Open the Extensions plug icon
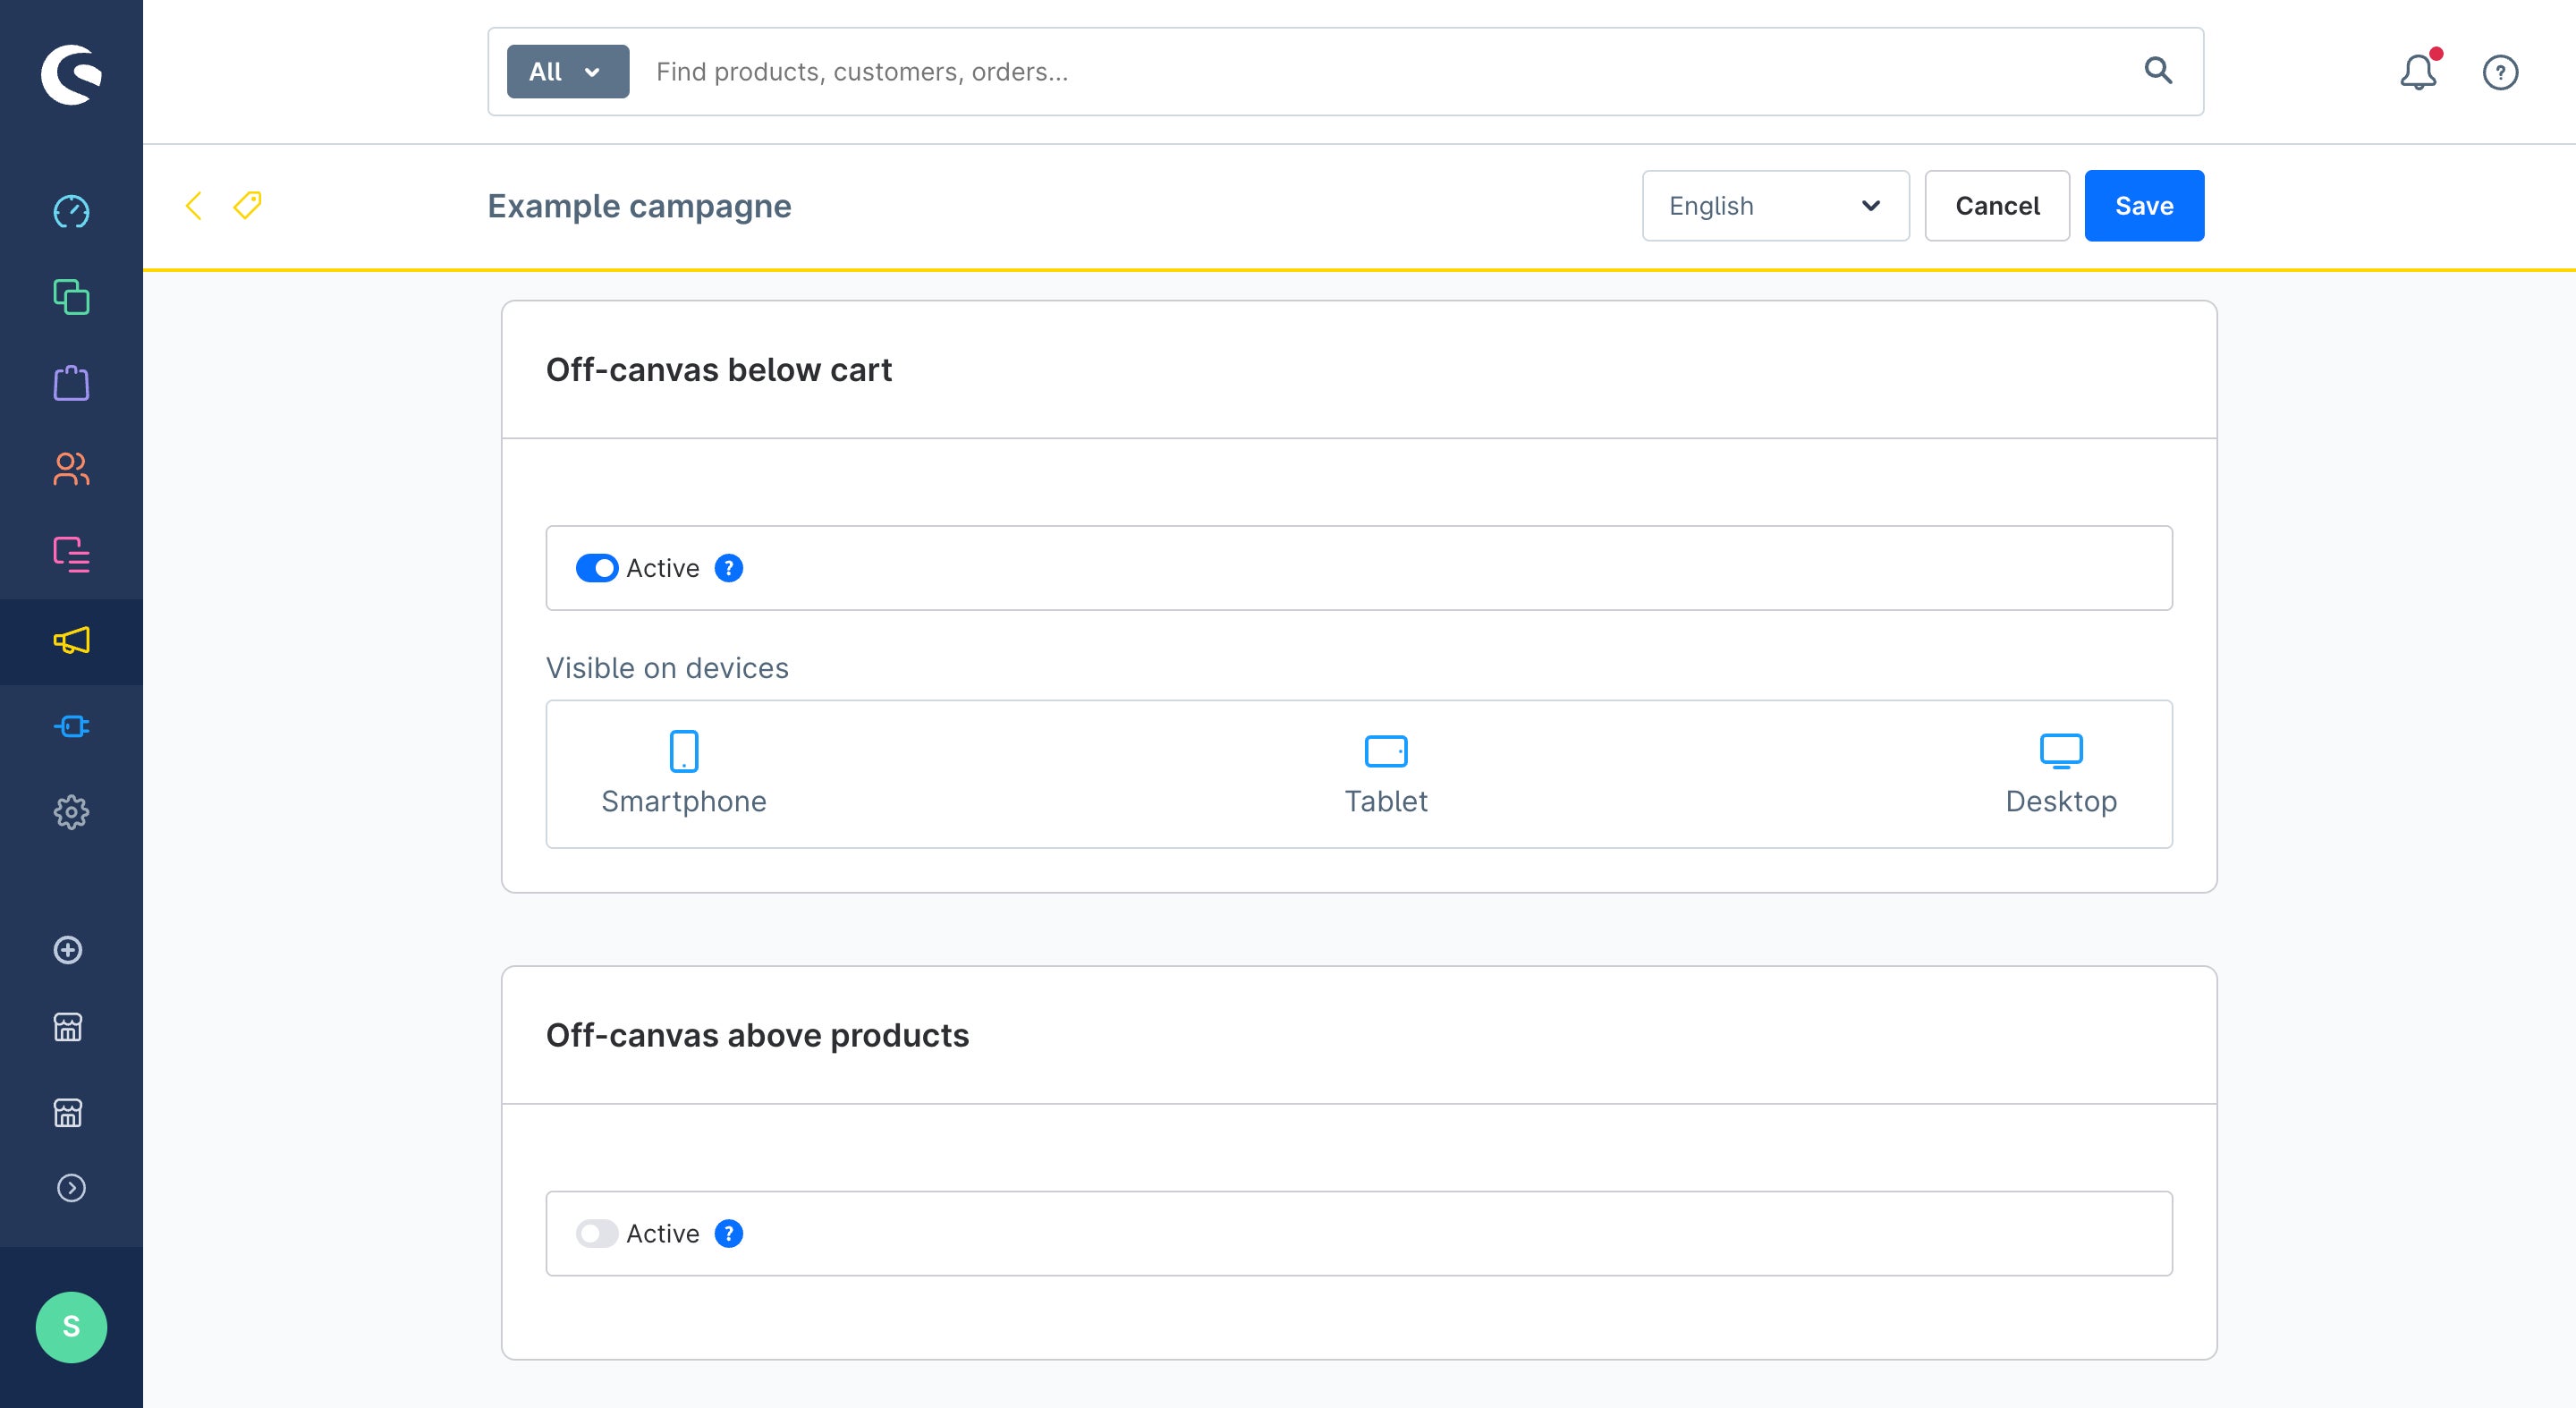Screen dimensions: 2576x1408 point(71,726)
